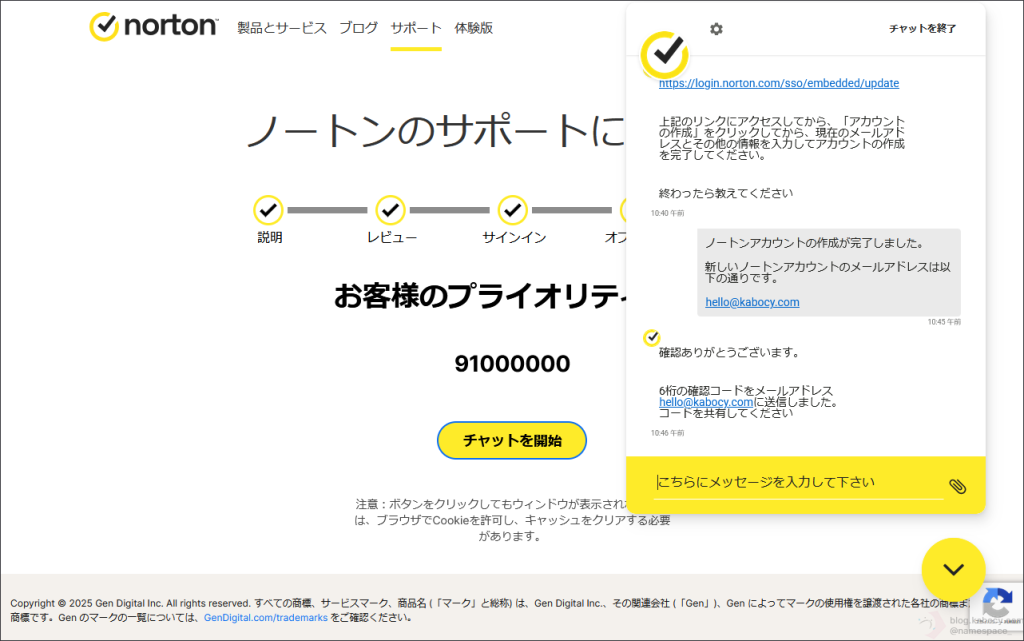1024x641 pixels.
Task: Open the GenDigital.com/trademarks footer link
Action: pos(266,618)
